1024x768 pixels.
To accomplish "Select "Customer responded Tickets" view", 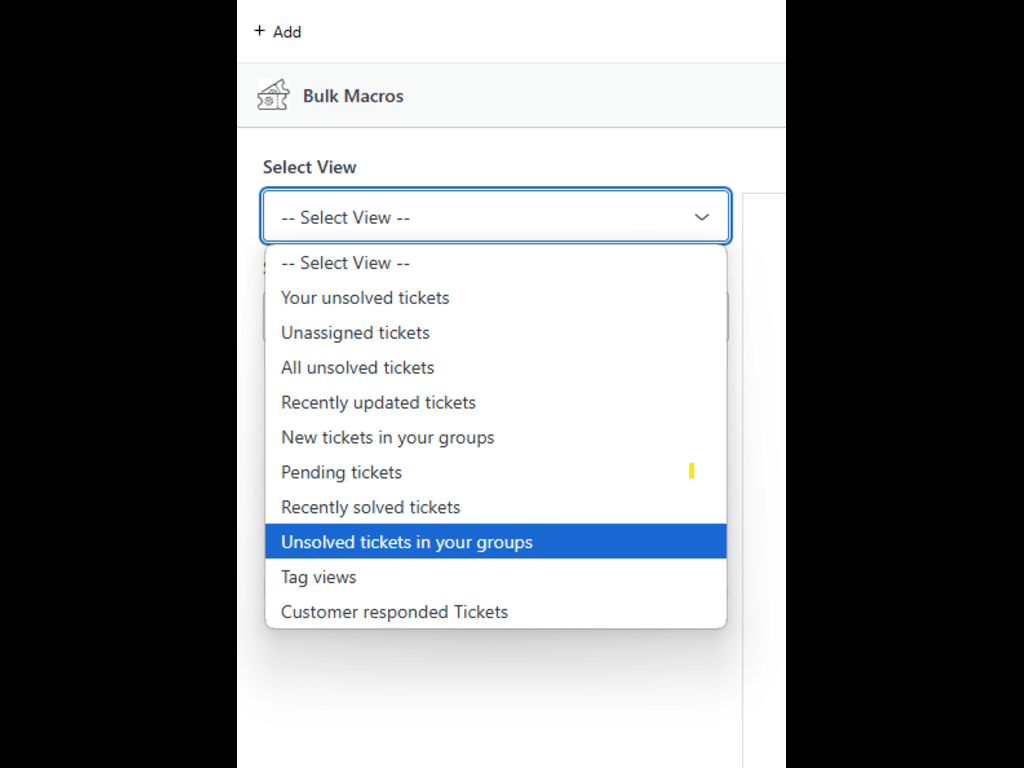I will click(x=394, y=612).
